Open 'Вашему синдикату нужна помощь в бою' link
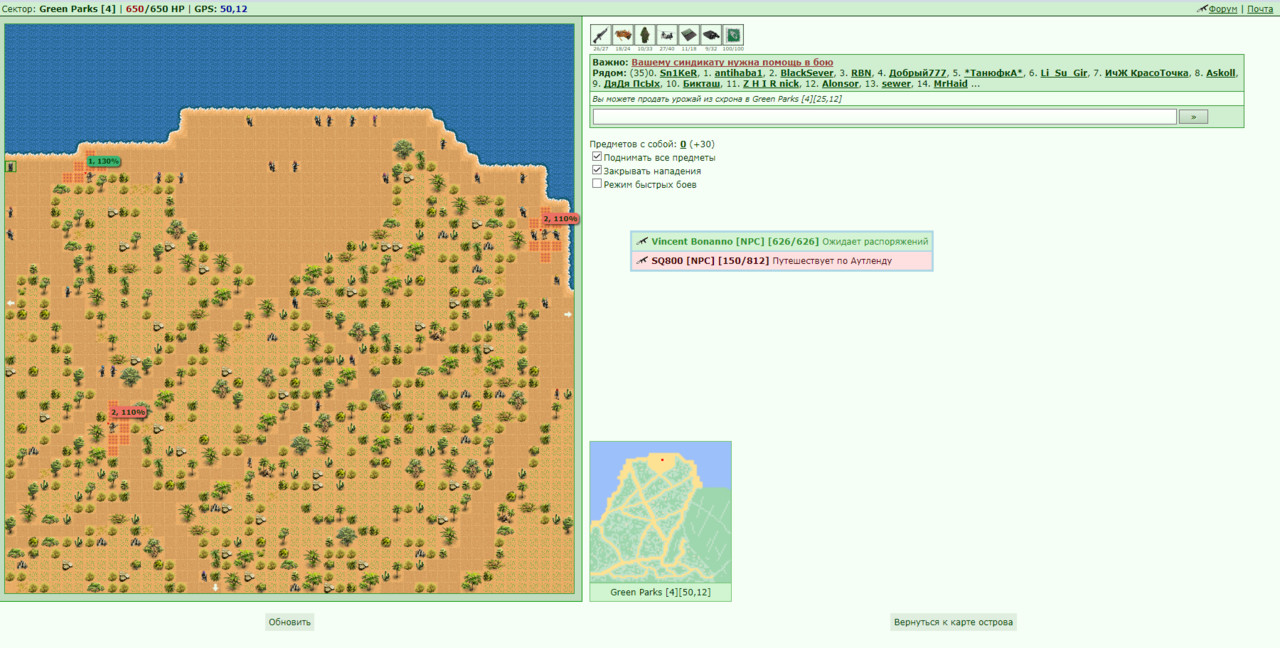1280x648 pixels. [732, 62]
